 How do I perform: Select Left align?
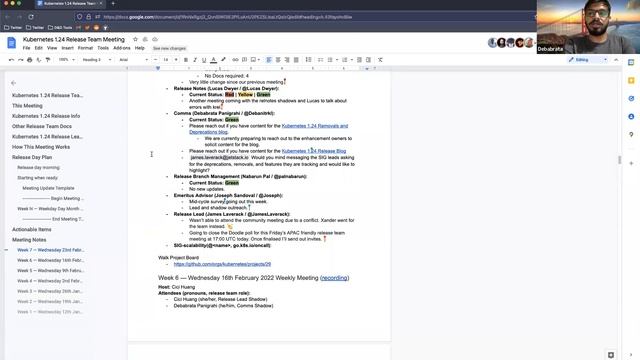pos(269,60)
